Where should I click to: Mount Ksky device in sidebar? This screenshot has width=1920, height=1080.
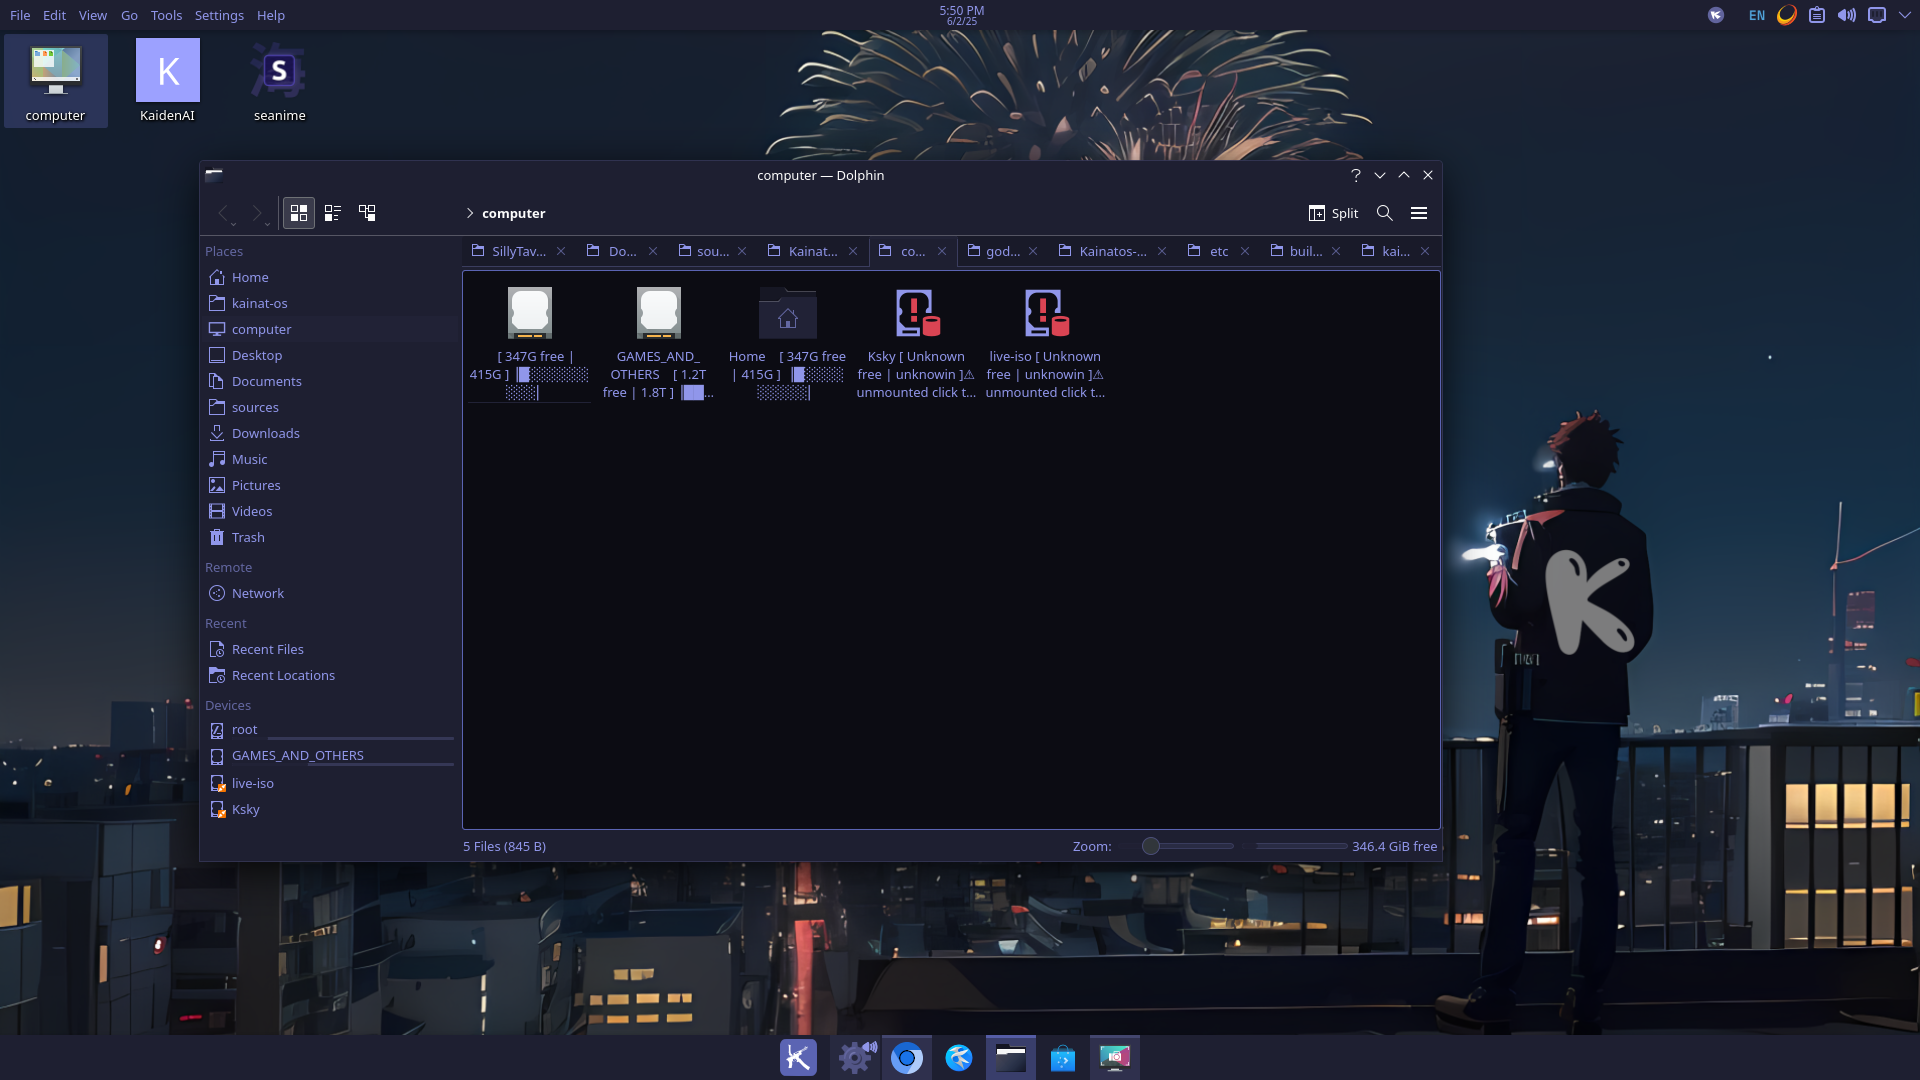tap(329, 809)
